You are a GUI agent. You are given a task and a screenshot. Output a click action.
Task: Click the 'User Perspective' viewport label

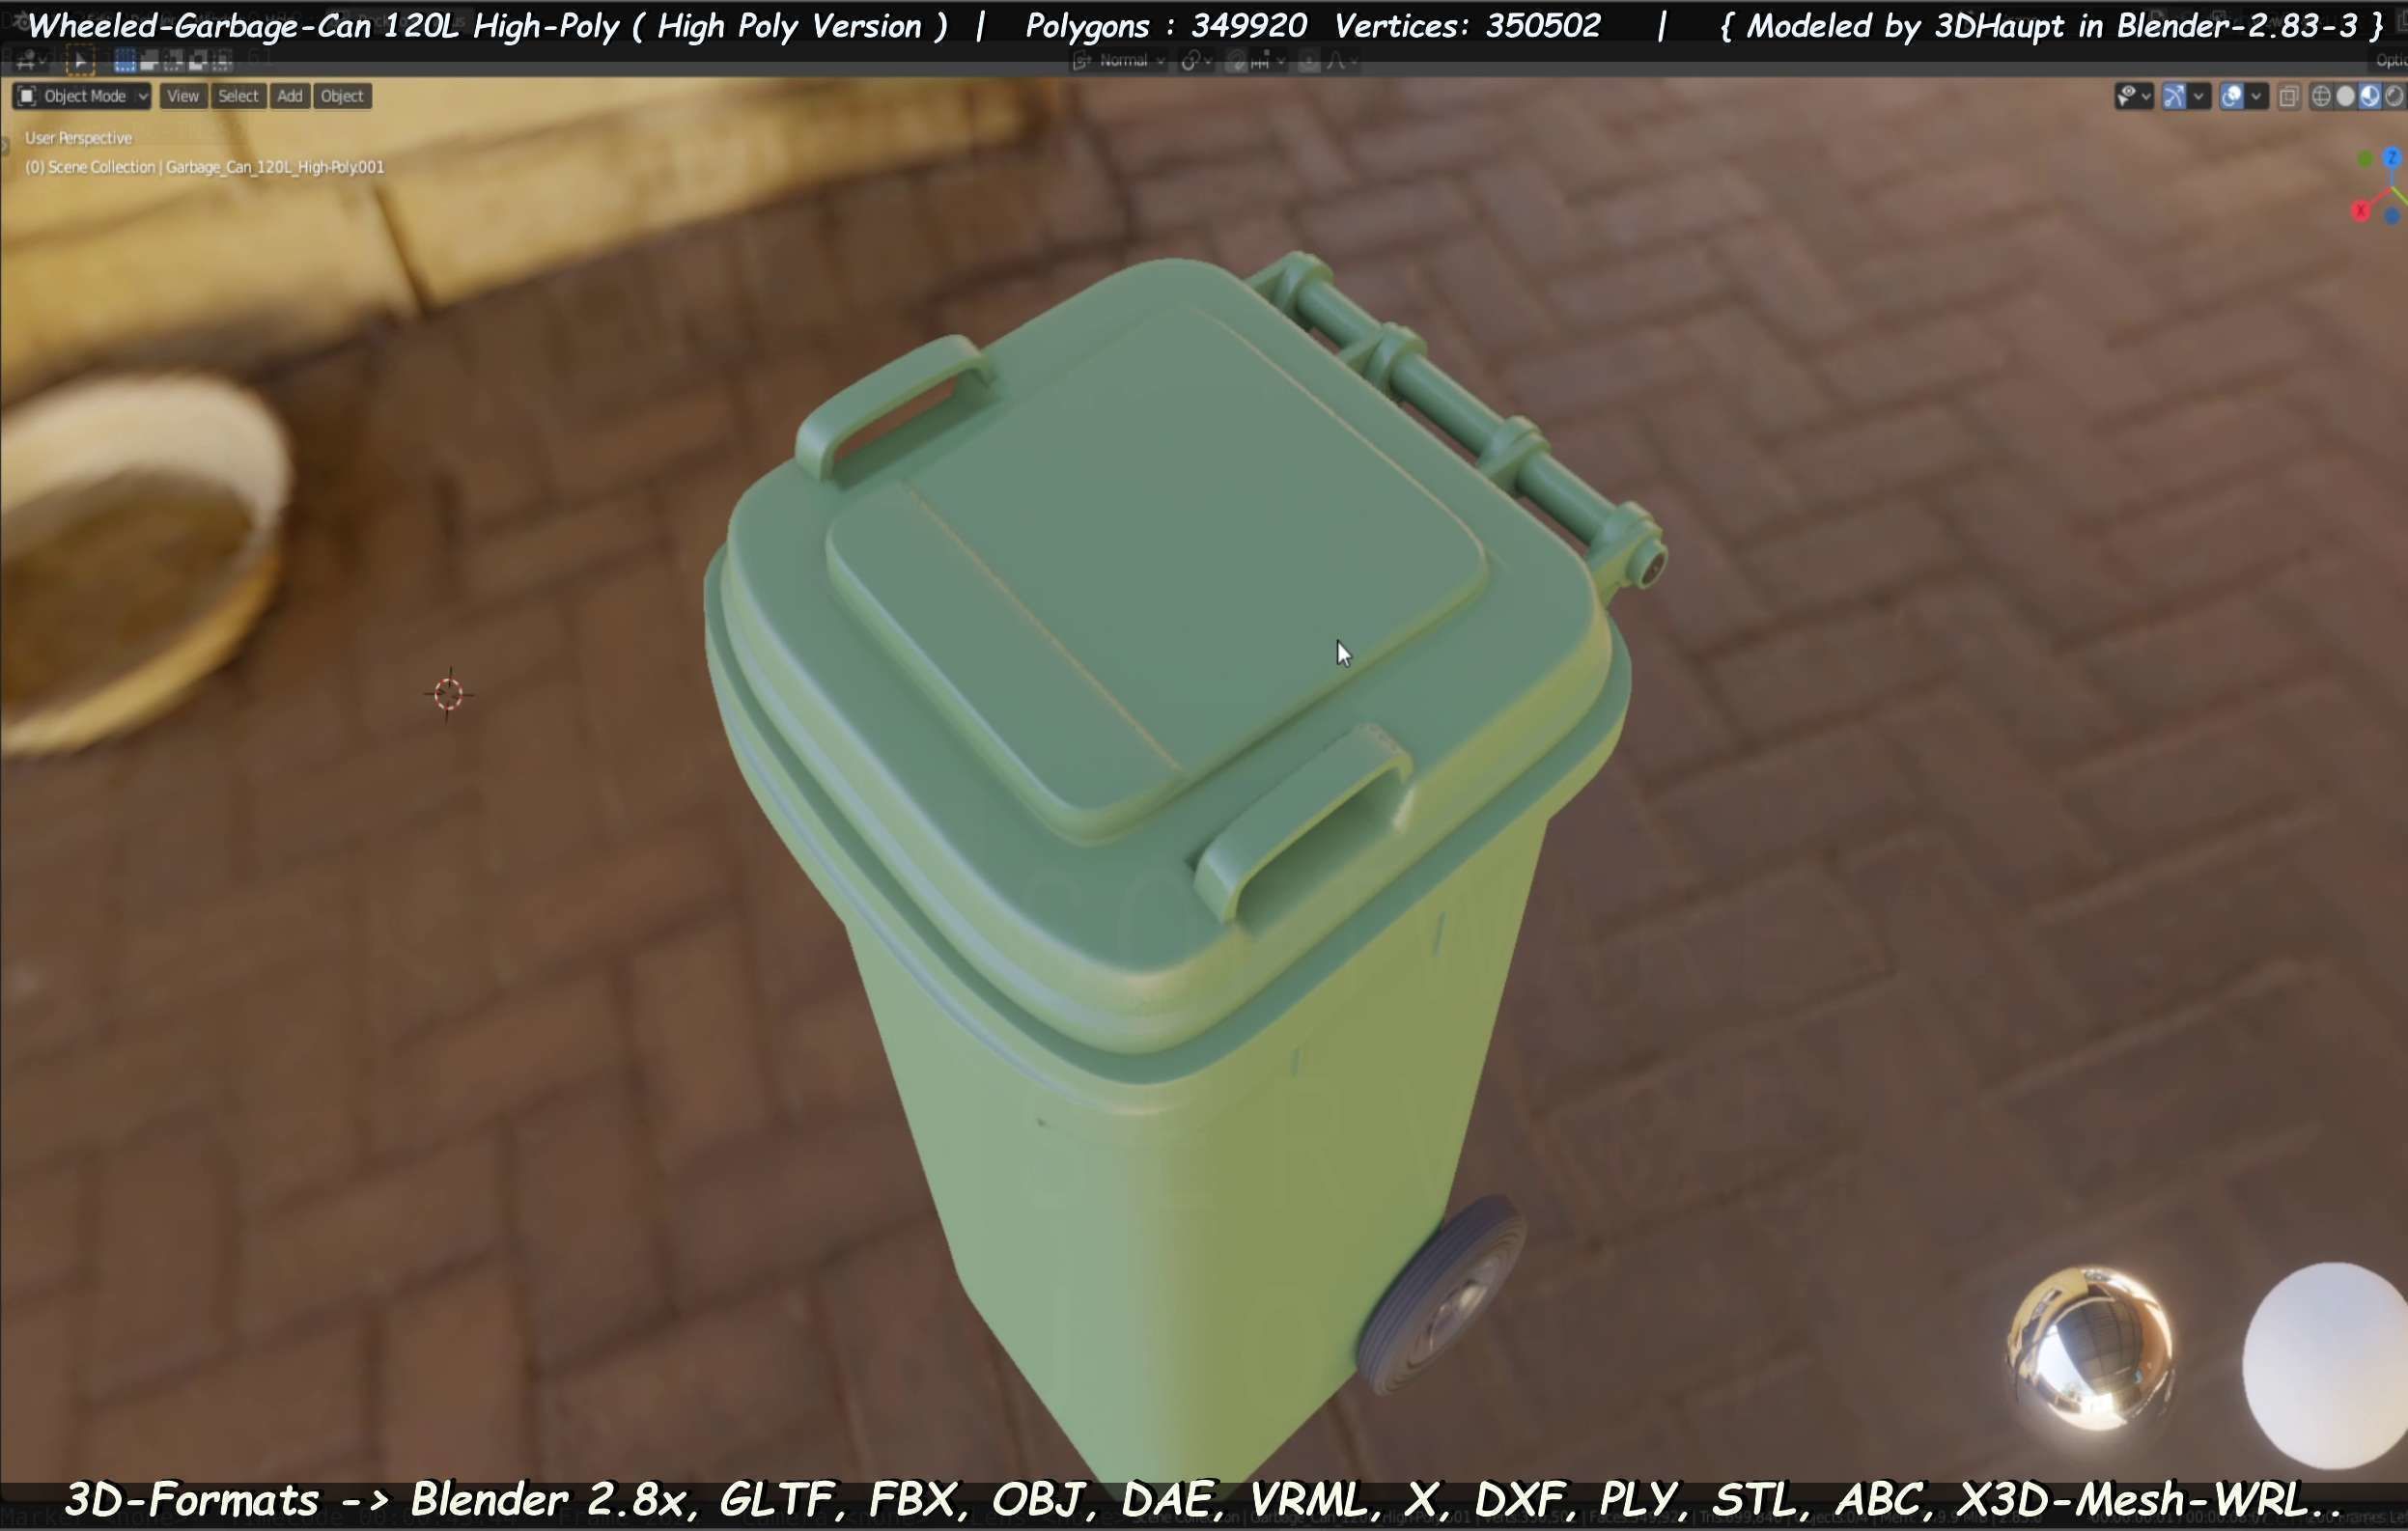pos(78,138)
